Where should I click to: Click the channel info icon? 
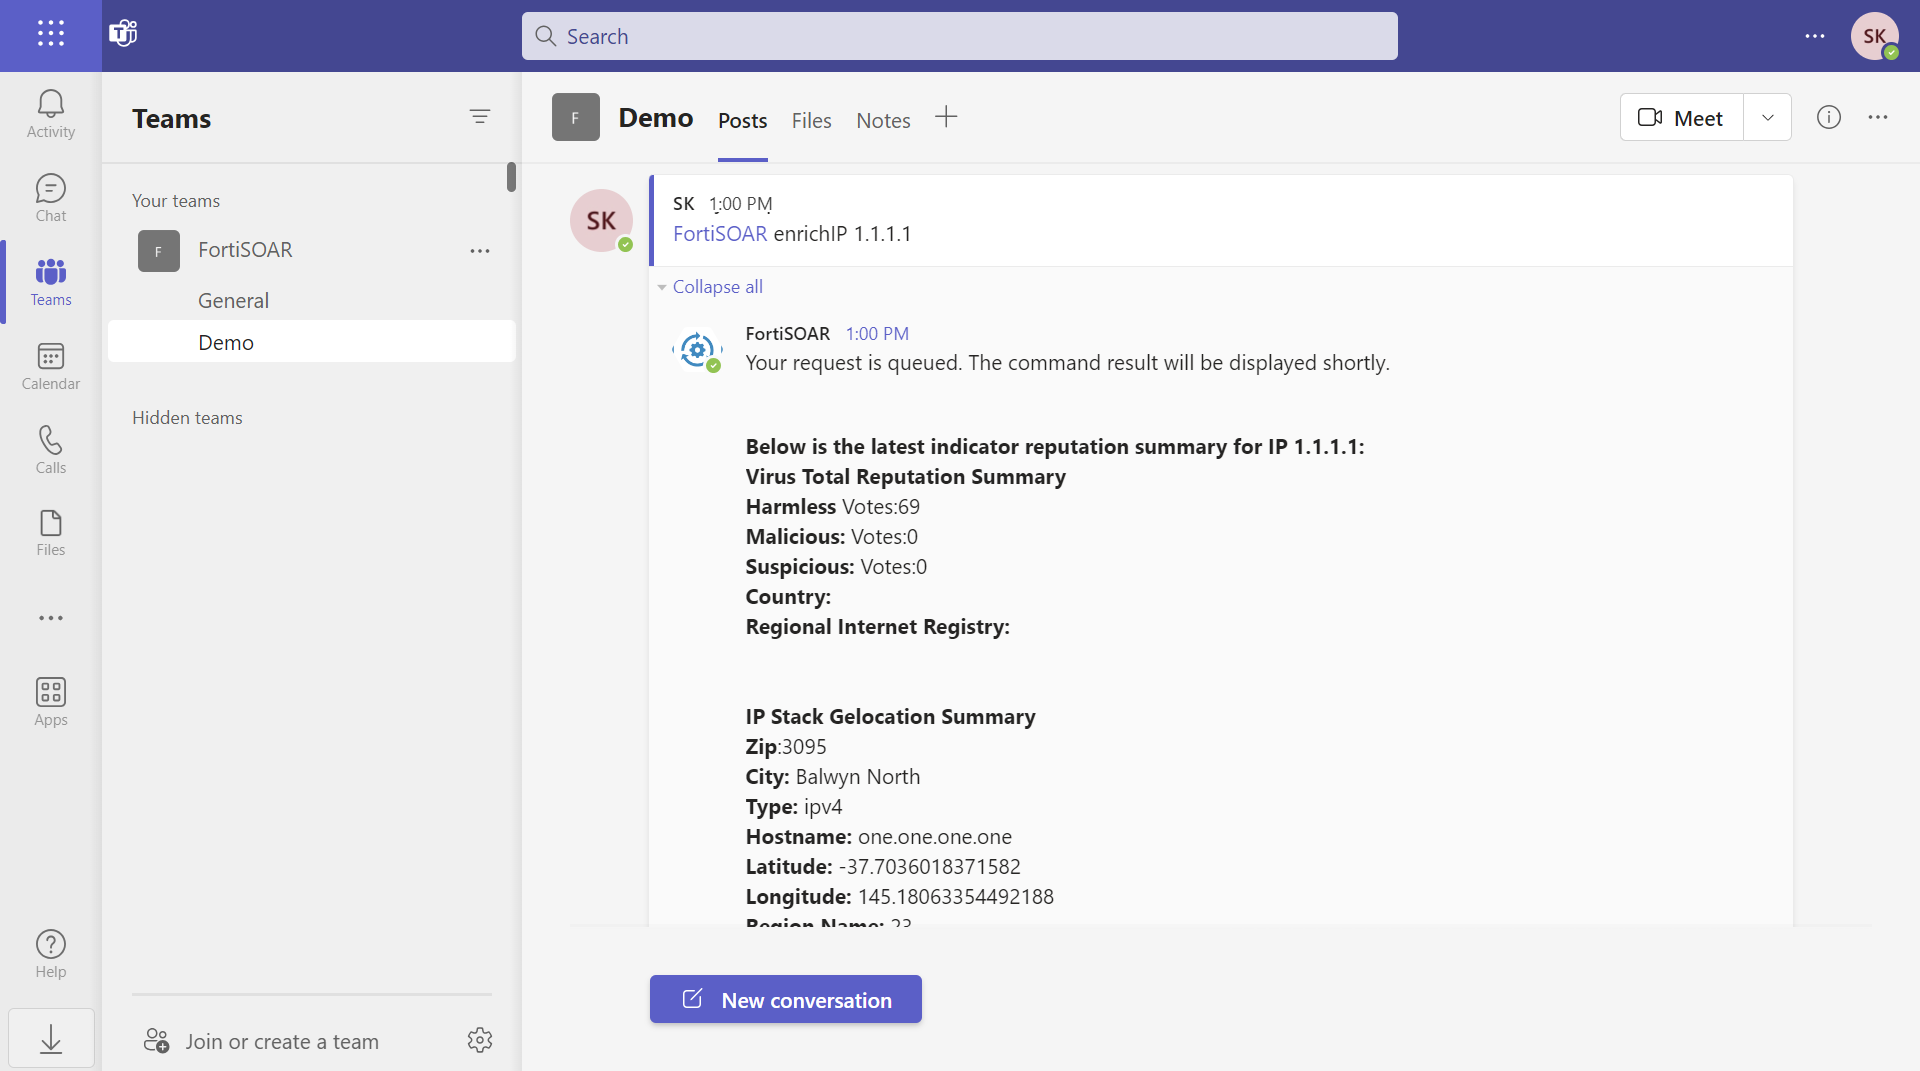click(1828, 118)
